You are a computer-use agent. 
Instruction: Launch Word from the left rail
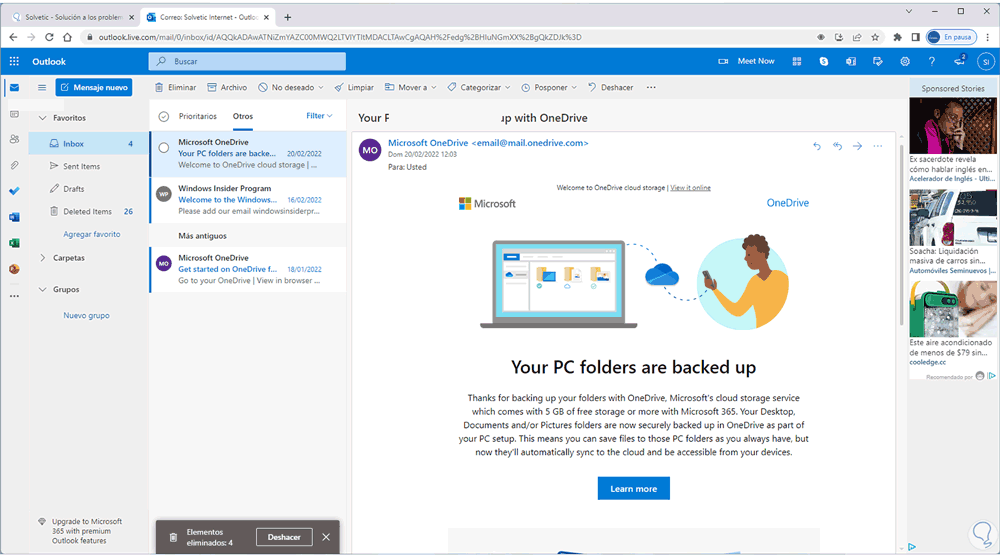[x=14, y=217]
